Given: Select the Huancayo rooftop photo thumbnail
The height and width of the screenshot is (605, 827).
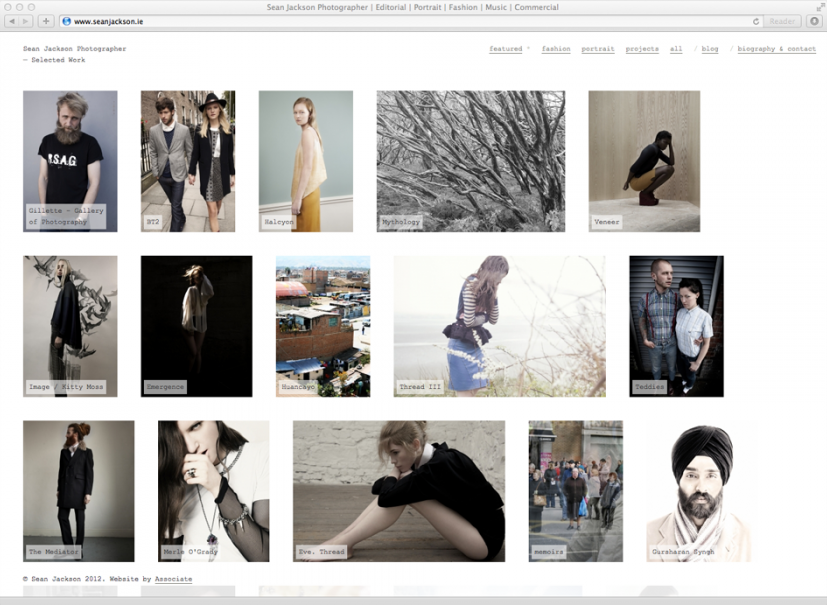Looking at the screenshot, I should click(x=323, y=326).
